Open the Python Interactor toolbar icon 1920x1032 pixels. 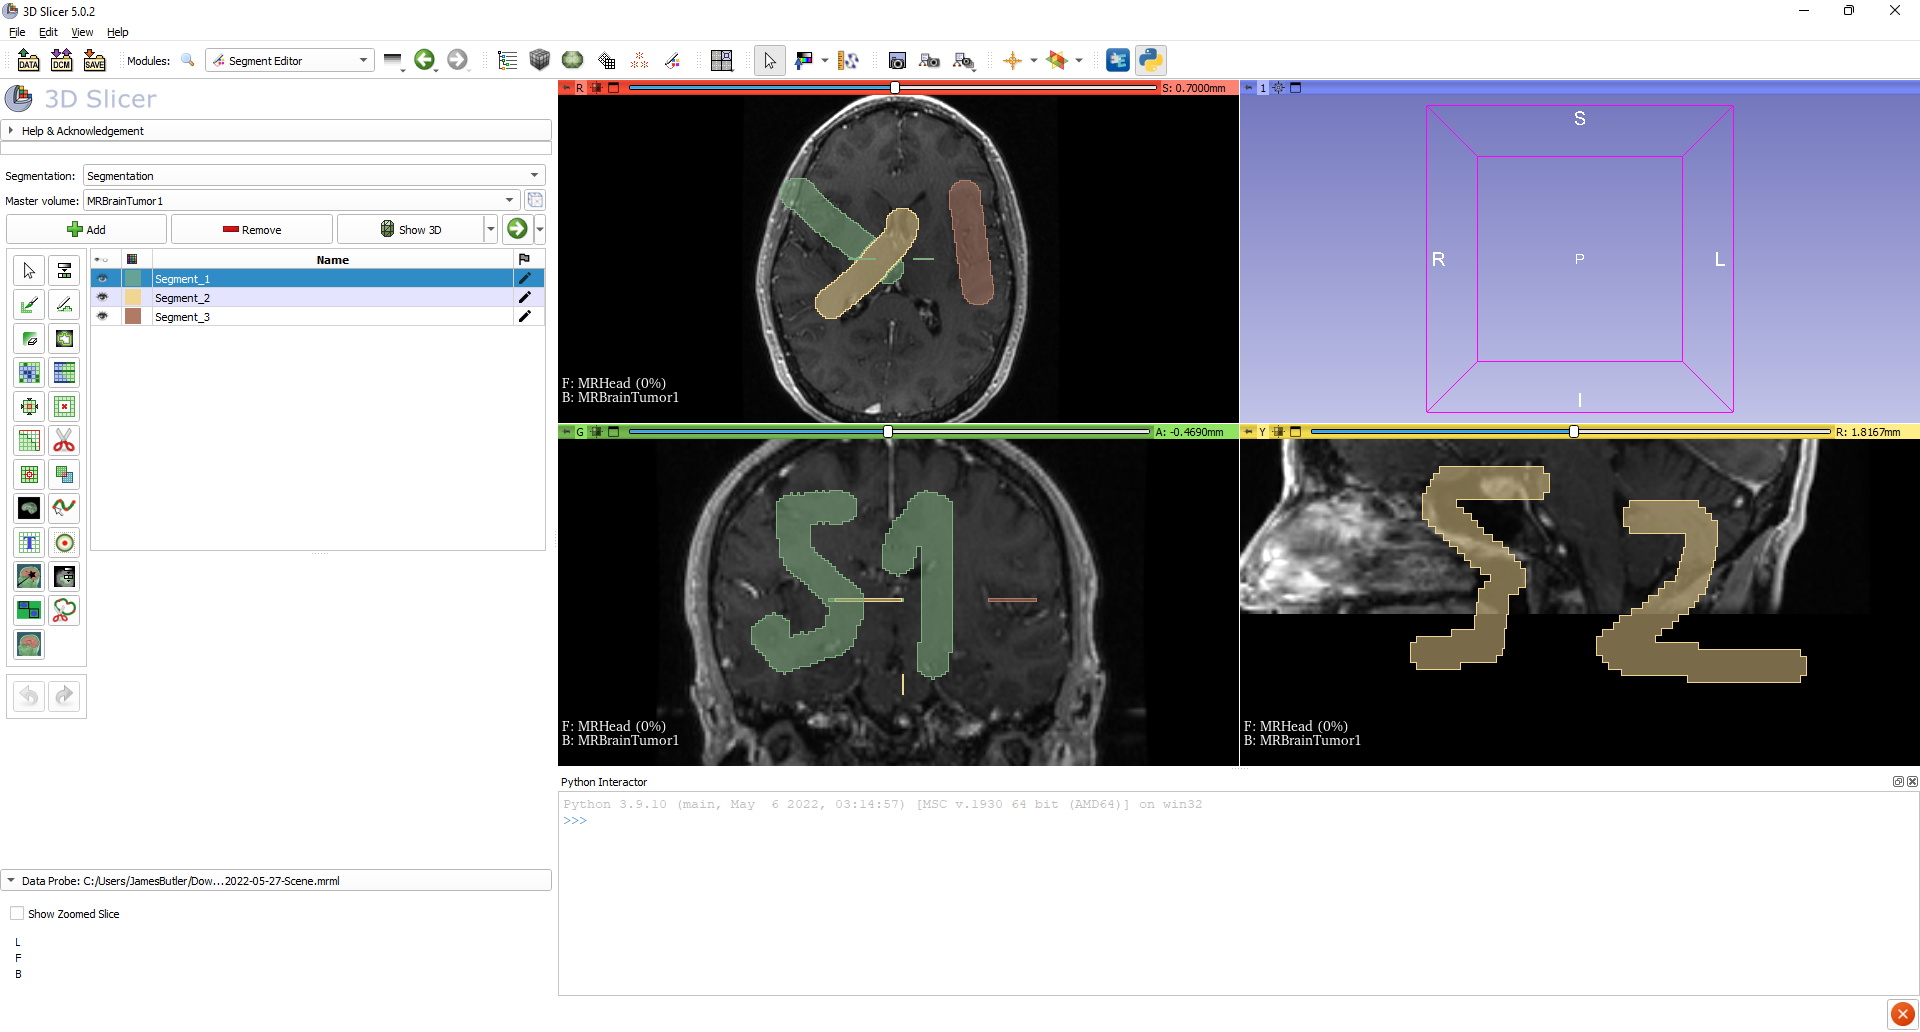tap(1151, 61)
